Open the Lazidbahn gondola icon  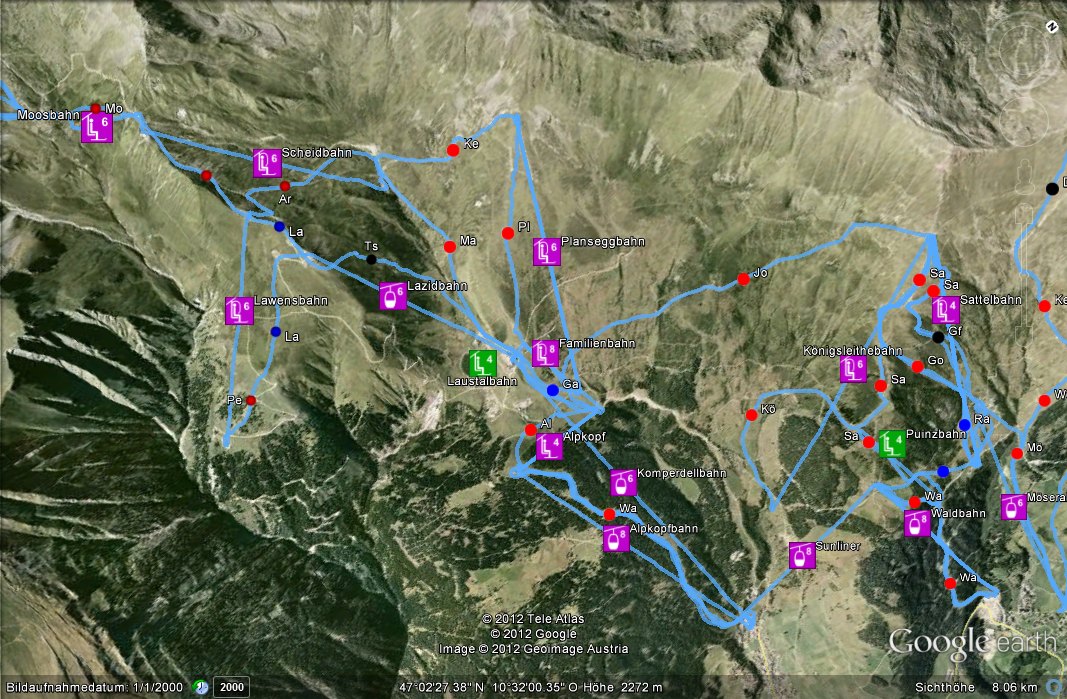click(393, 296)
